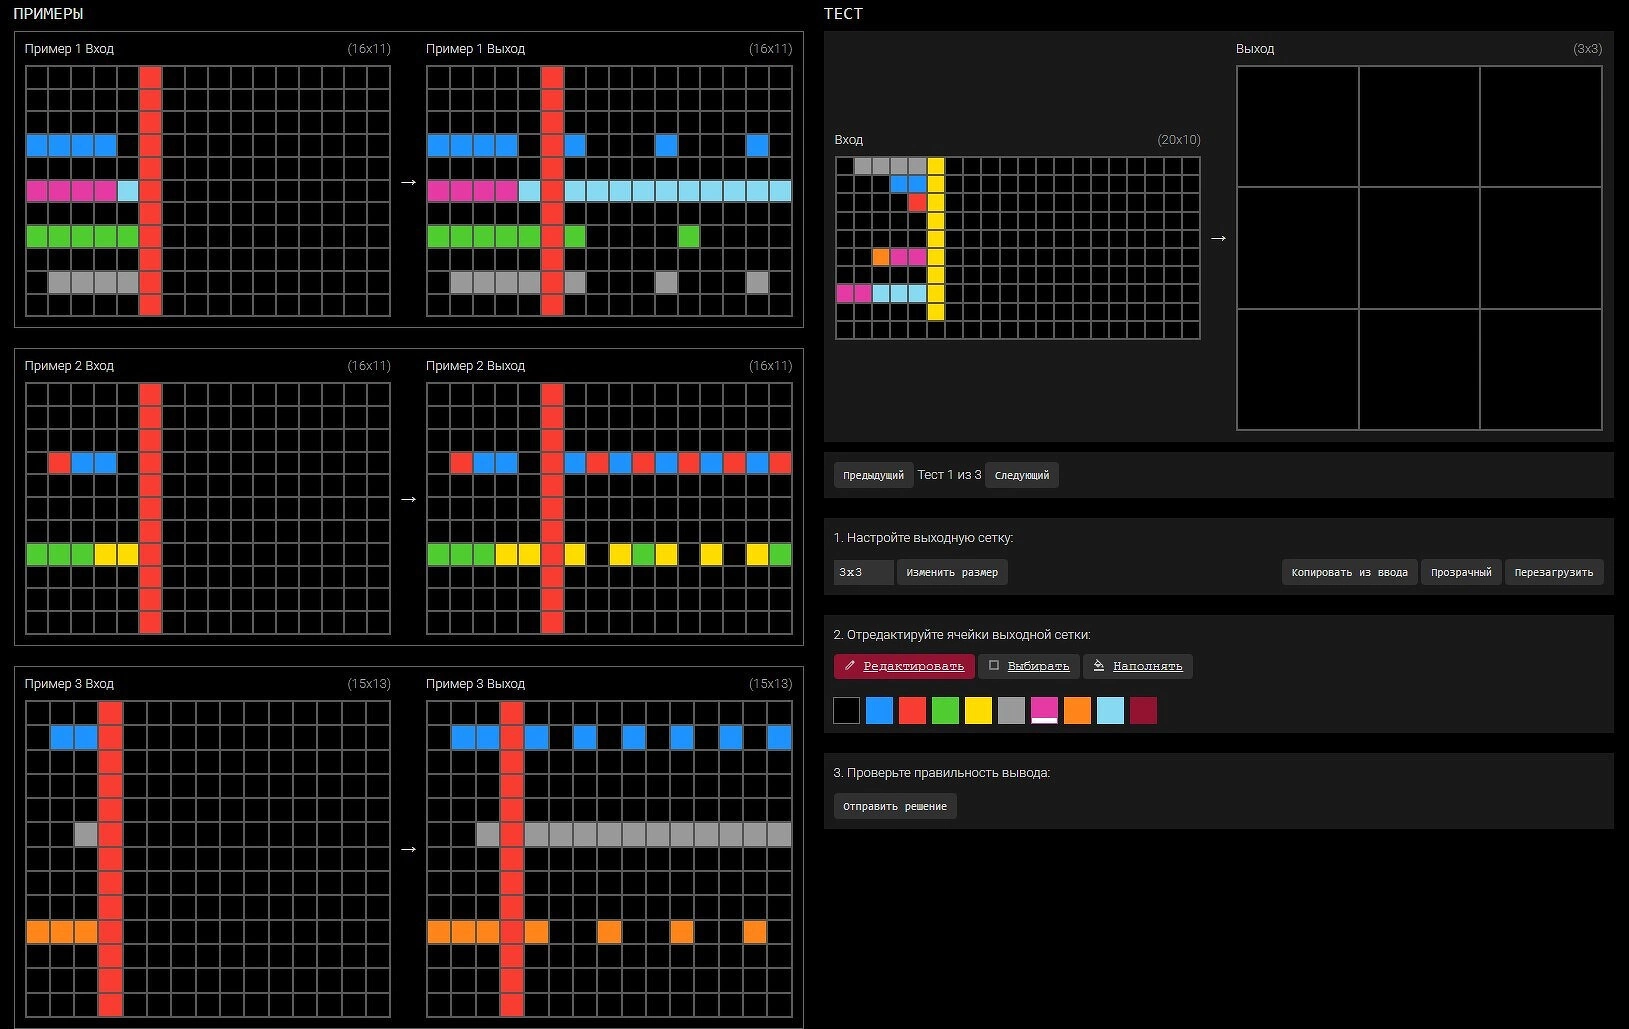Switch to the Выбирать selection mode

[1029, 666]
